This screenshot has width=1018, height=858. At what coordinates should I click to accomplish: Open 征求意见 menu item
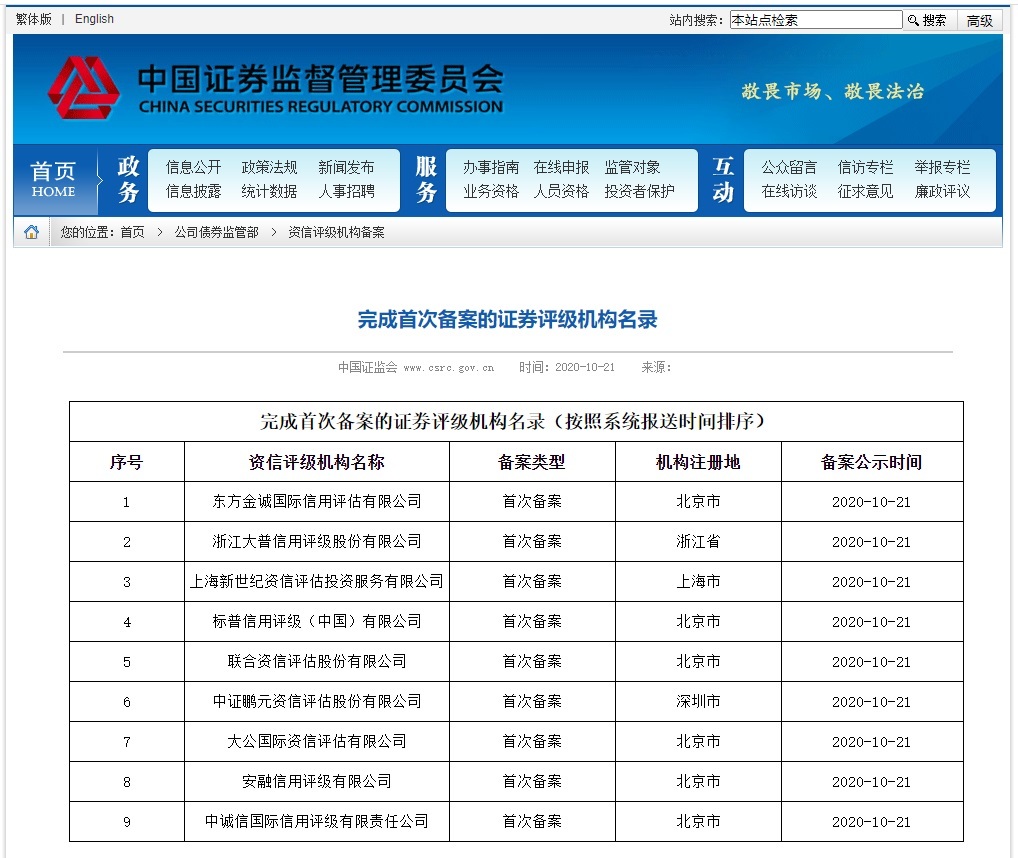pyautogui.click(x=865, y=191)
